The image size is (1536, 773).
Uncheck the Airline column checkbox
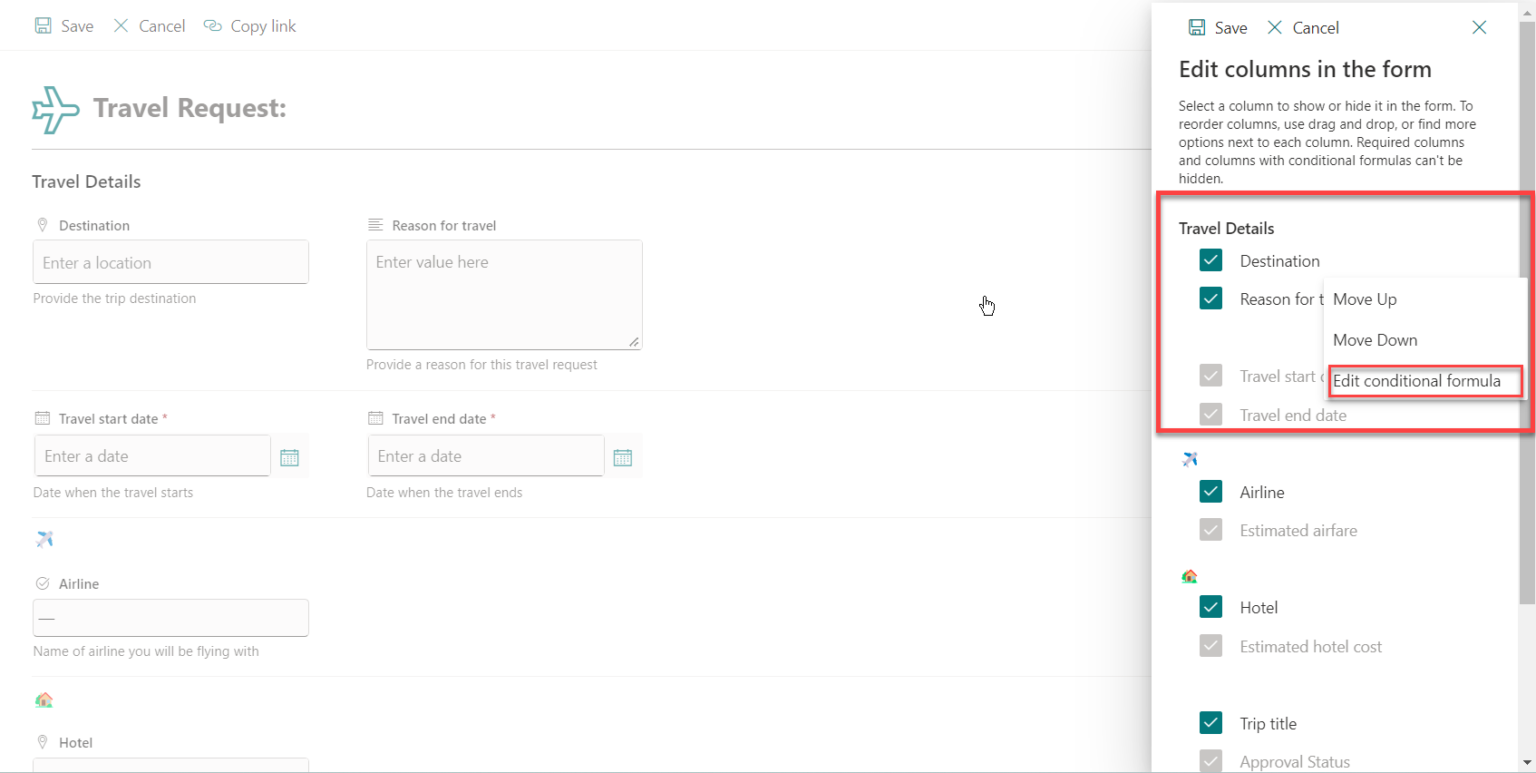coord(1211,491)
